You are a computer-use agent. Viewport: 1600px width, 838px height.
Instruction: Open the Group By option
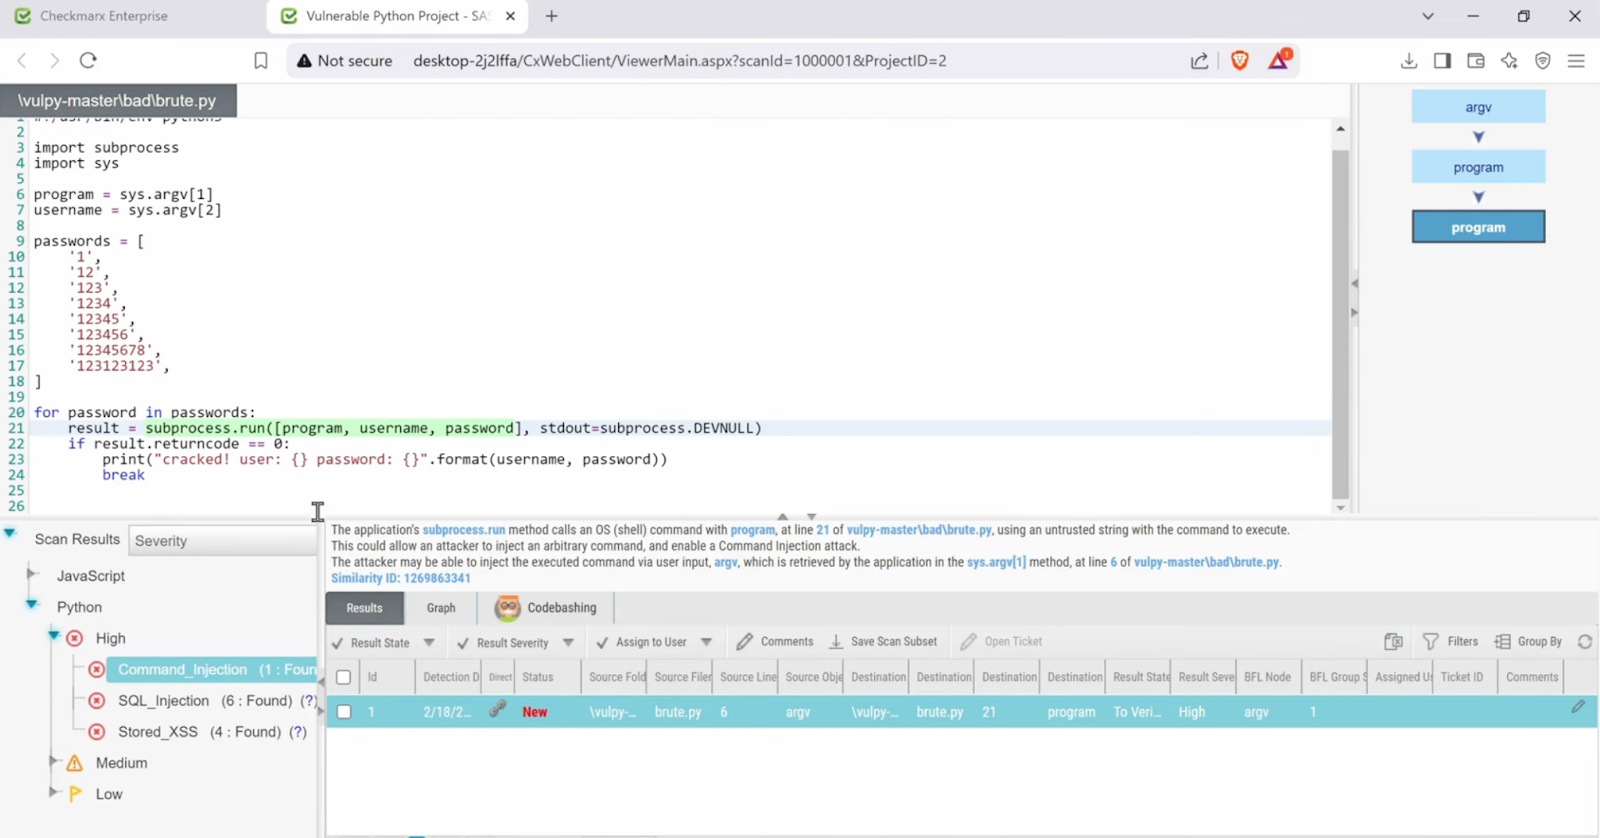1528,642
